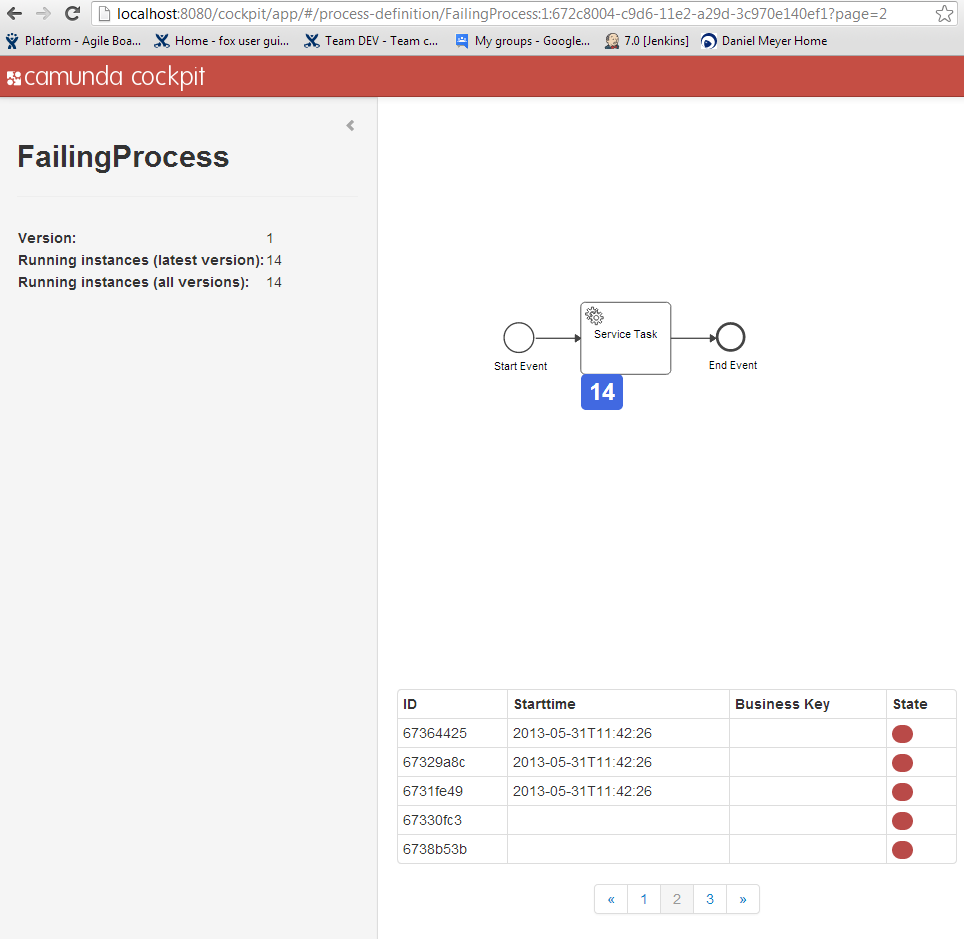Select page 3 of the instance list
This screenshot has height=939, width=964.
[x=710, y=898]
